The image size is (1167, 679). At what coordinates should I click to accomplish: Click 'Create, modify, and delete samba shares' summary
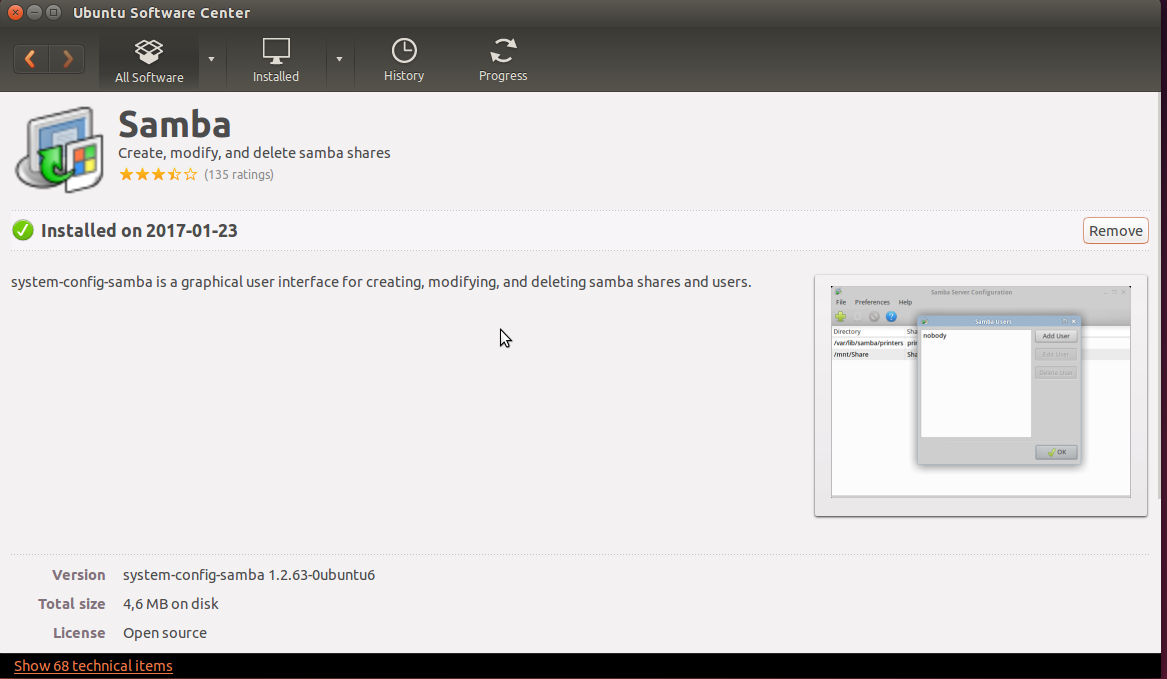point(254,153)
